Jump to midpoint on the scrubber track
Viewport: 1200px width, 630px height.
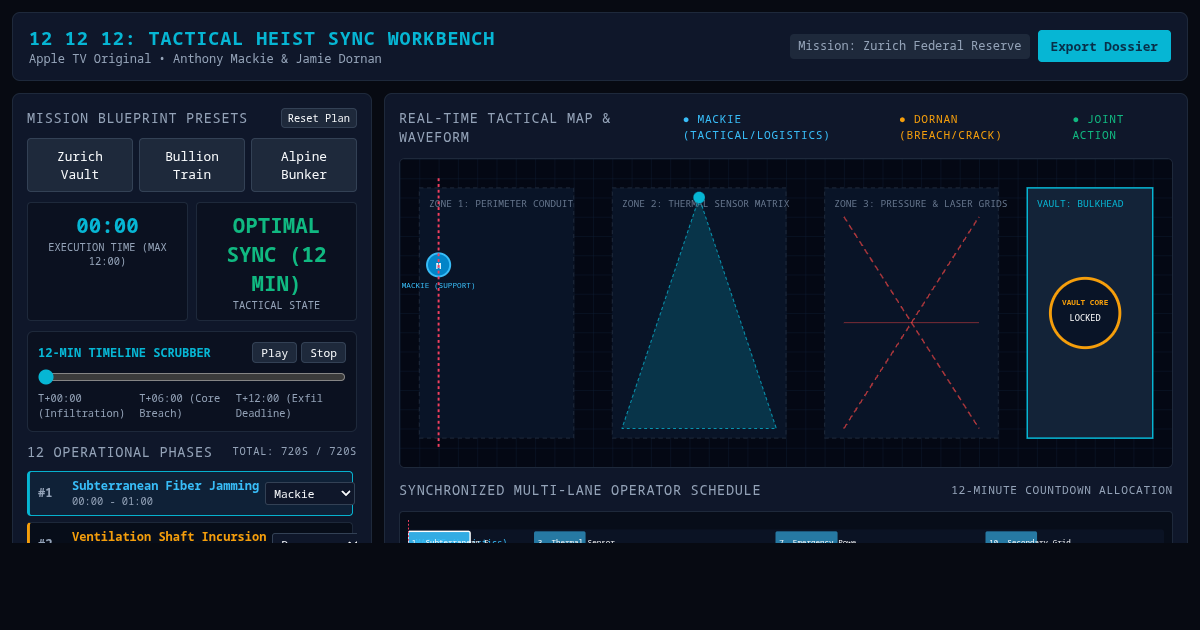click(192, 377)
